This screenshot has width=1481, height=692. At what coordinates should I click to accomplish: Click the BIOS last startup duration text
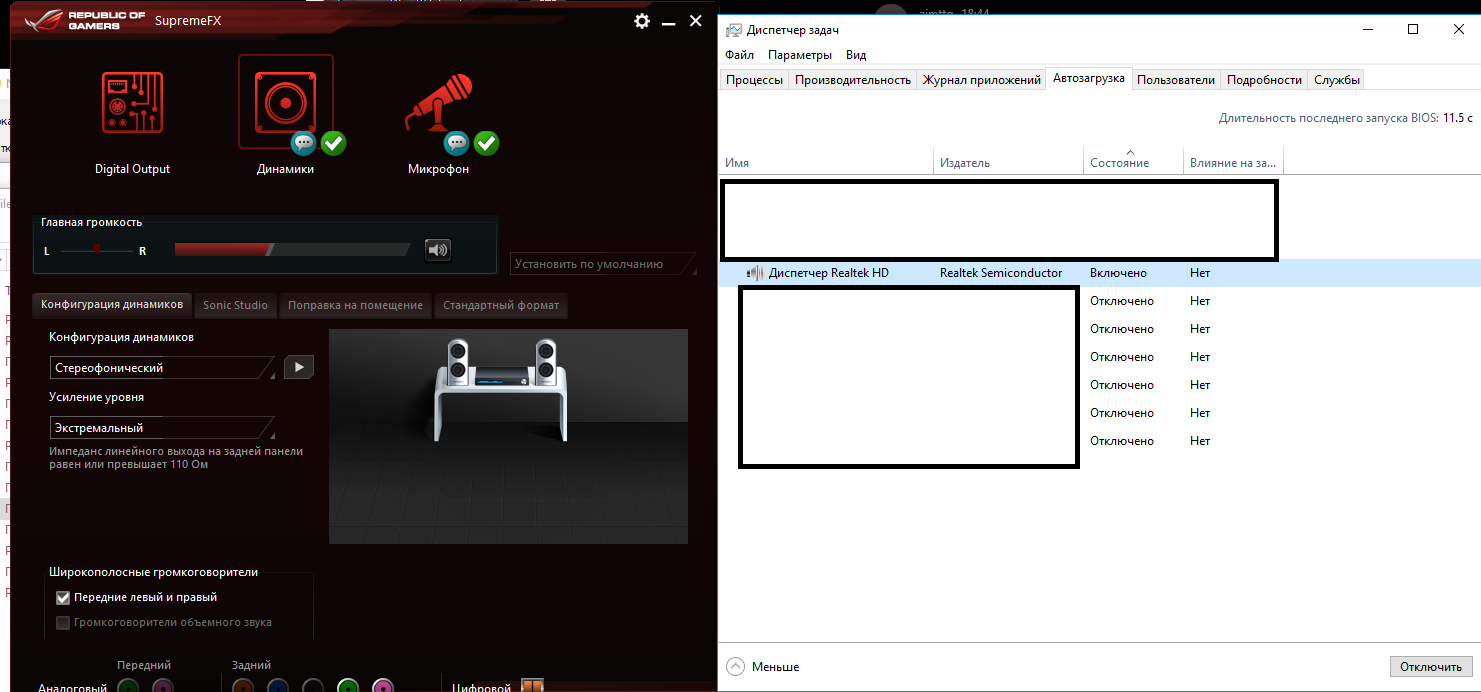(x=1345, y=118)
